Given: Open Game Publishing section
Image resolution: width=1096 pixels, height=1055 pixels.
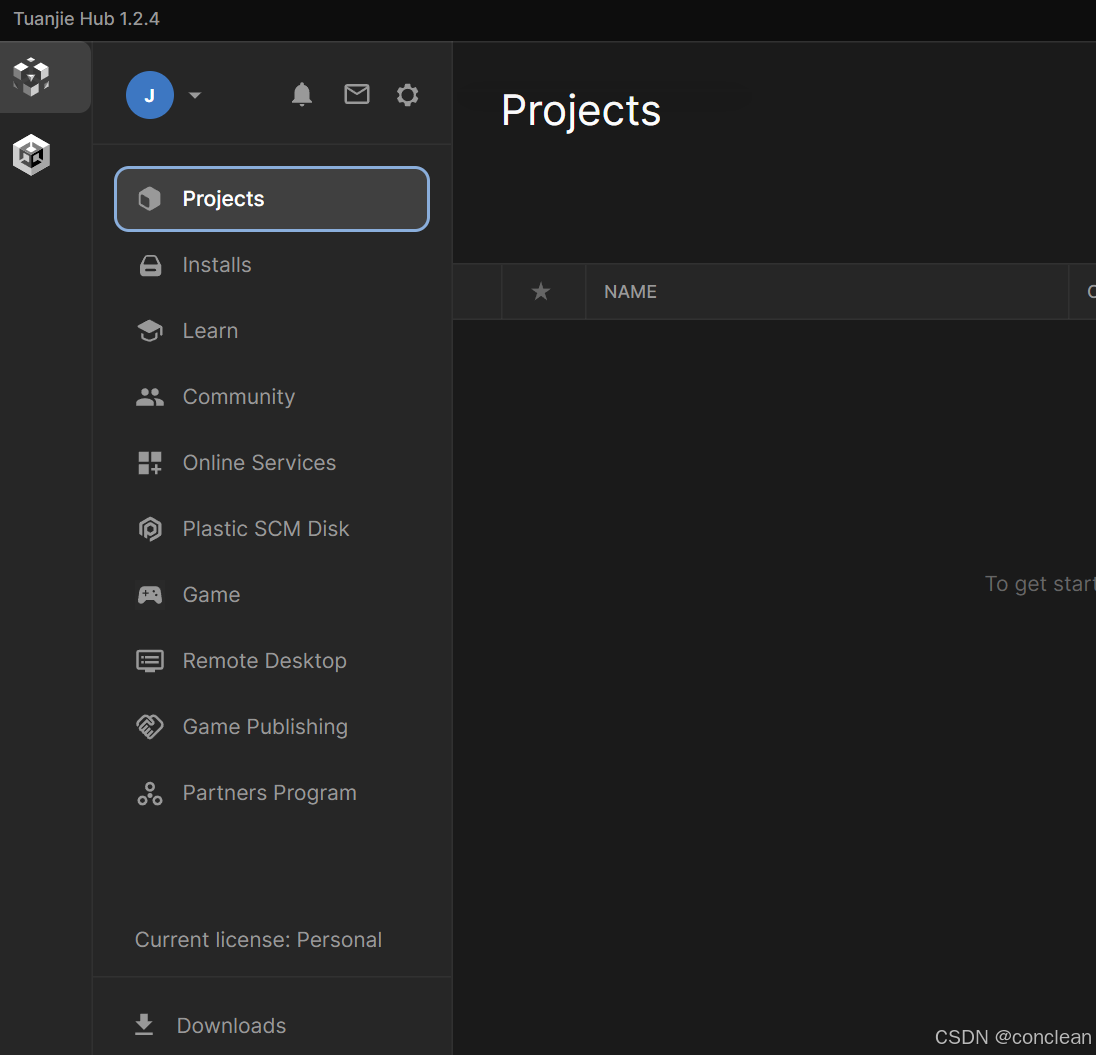Looking at the screenshot, I should click(272, 727).
